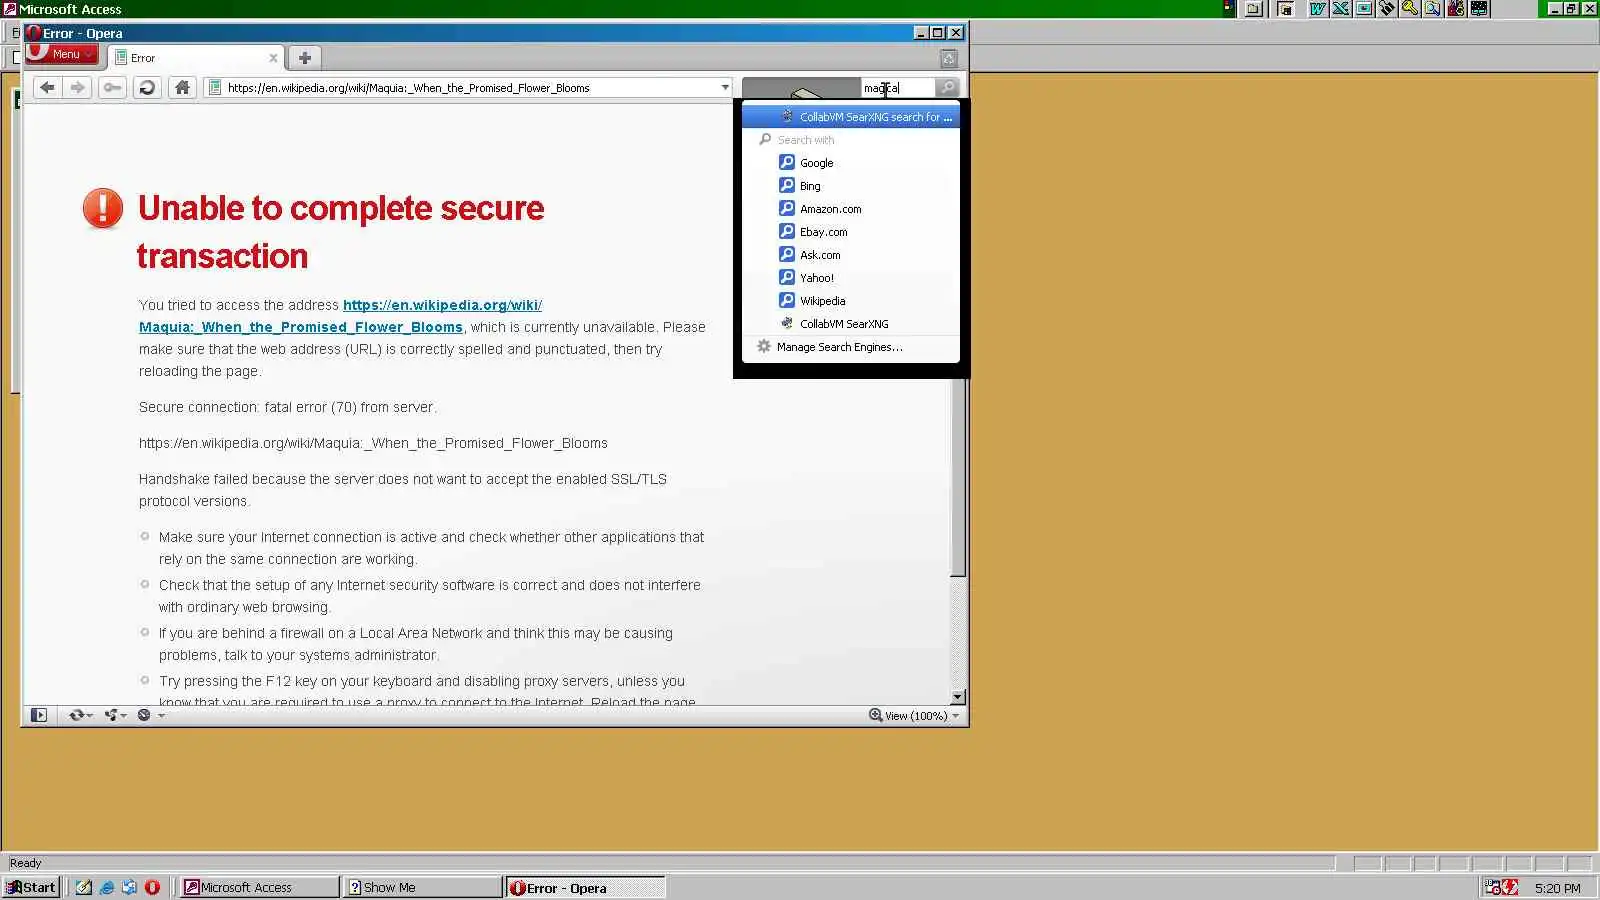Search with Wikipedia from the list
The image size is (1600, 900).
(851, 301)
